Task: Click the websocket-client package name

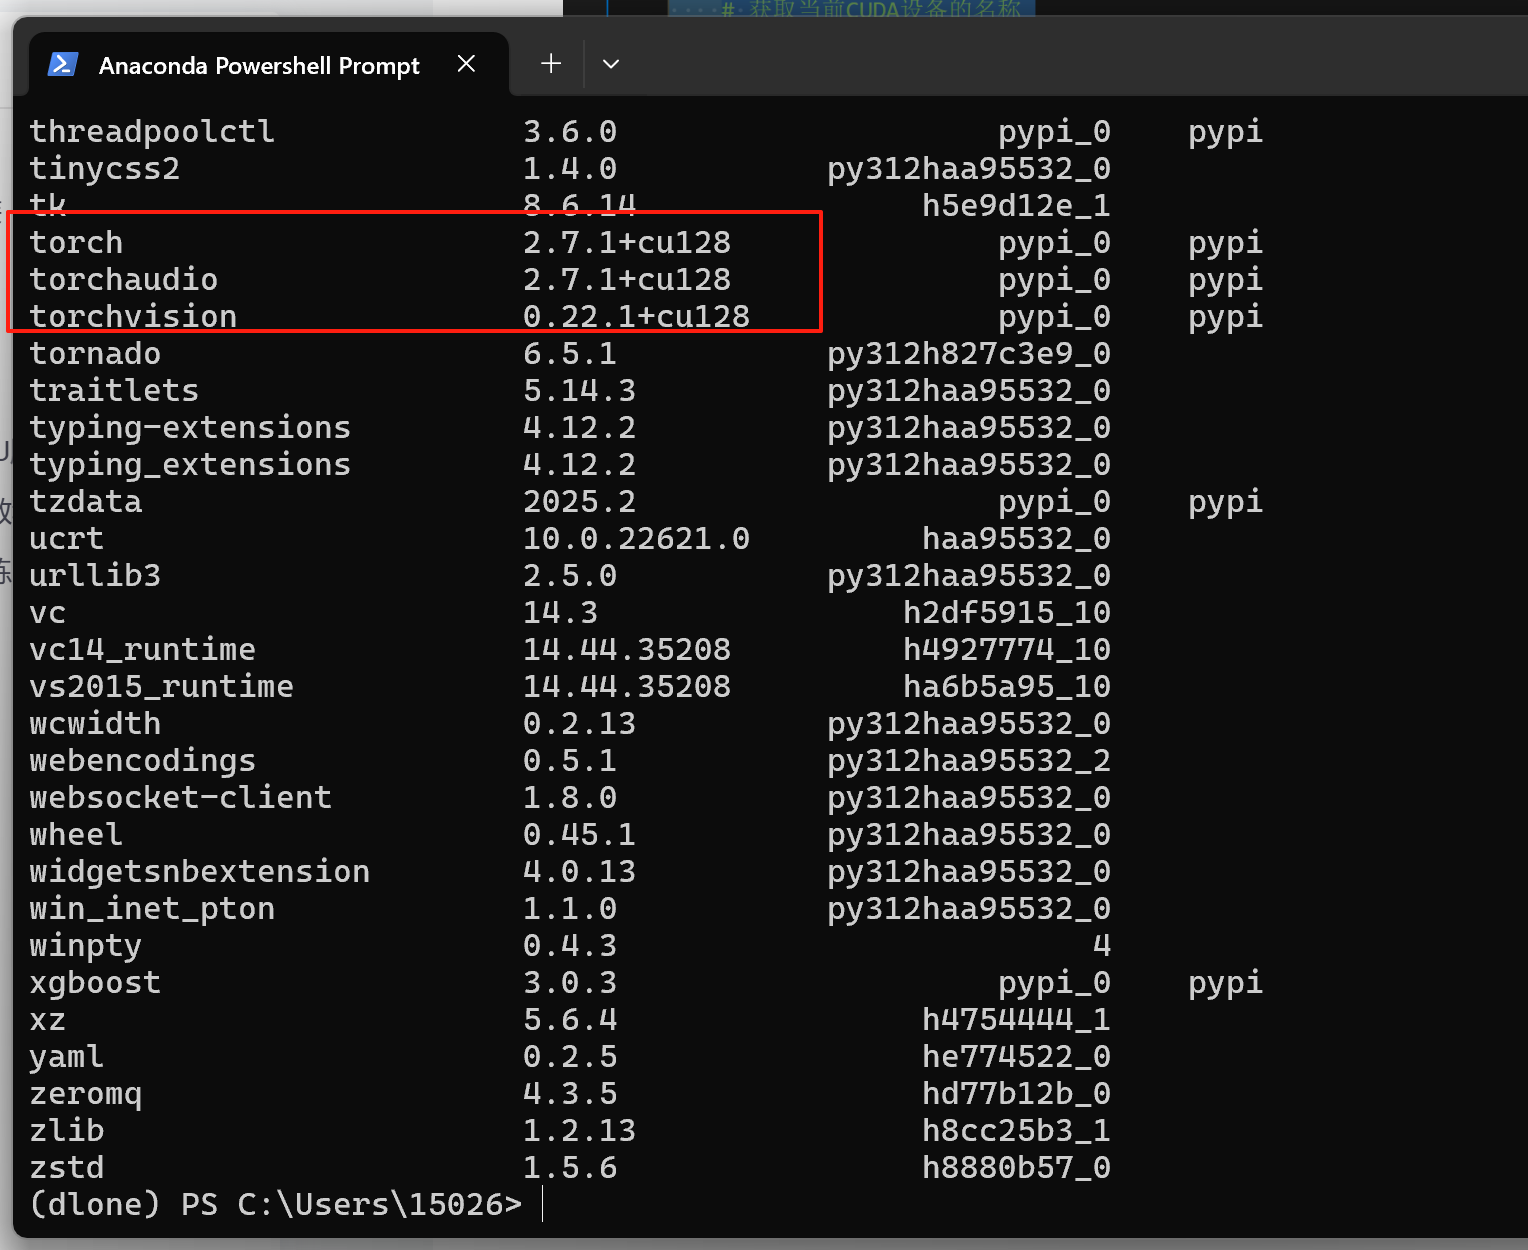Action: click(181, 798)
